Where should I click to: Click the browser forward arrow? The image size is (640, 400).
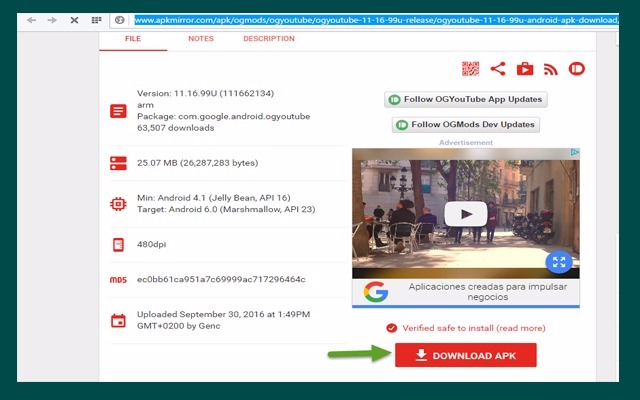click(52, 19)
